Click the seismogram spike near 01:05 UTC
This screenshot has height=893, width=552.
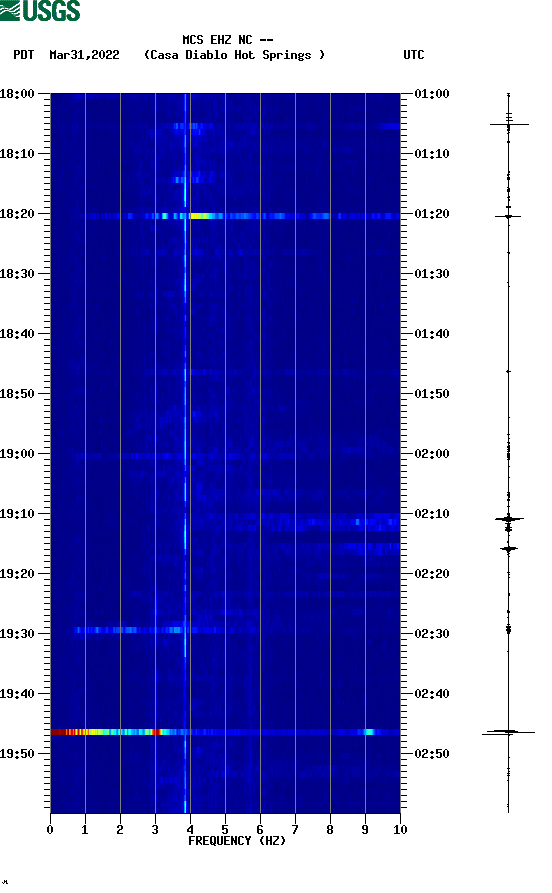point(509,124)
